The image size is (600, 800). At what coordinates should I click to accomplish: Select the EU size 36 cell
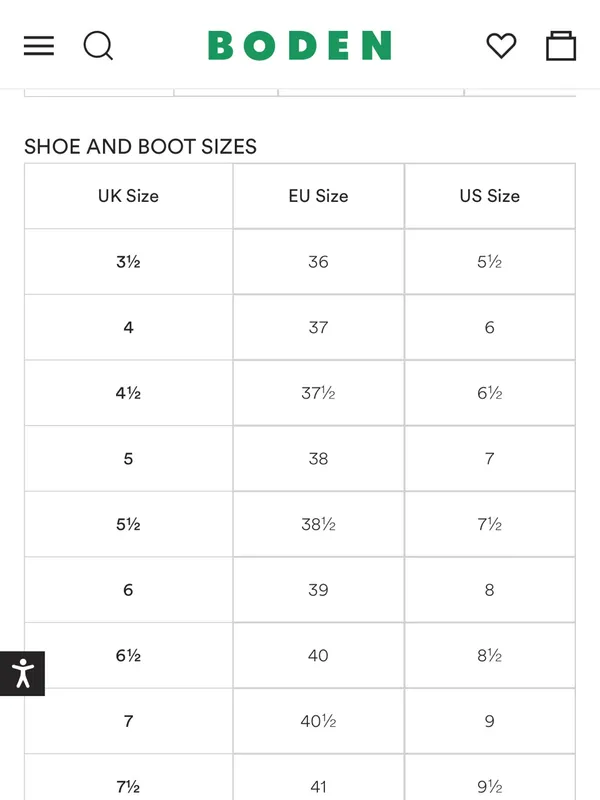(x=318, y=262)
